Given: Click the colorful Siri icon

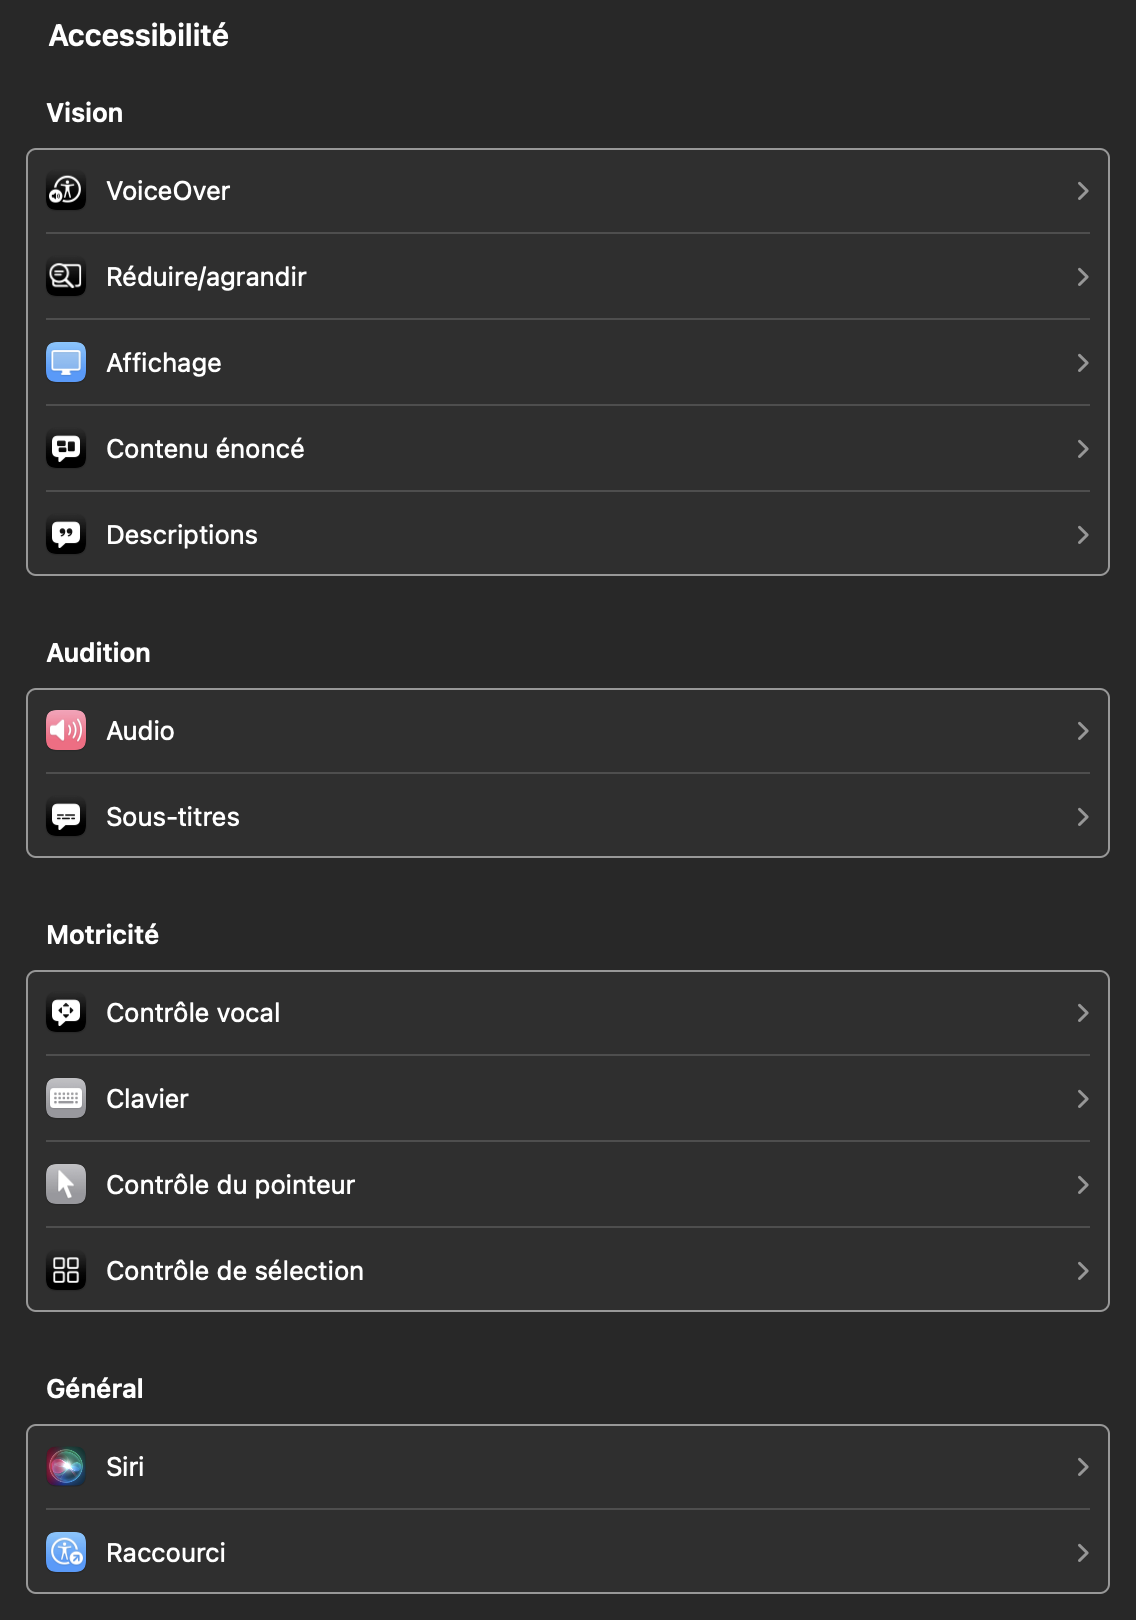Looking at the screenshot, I should [66, 1467].
